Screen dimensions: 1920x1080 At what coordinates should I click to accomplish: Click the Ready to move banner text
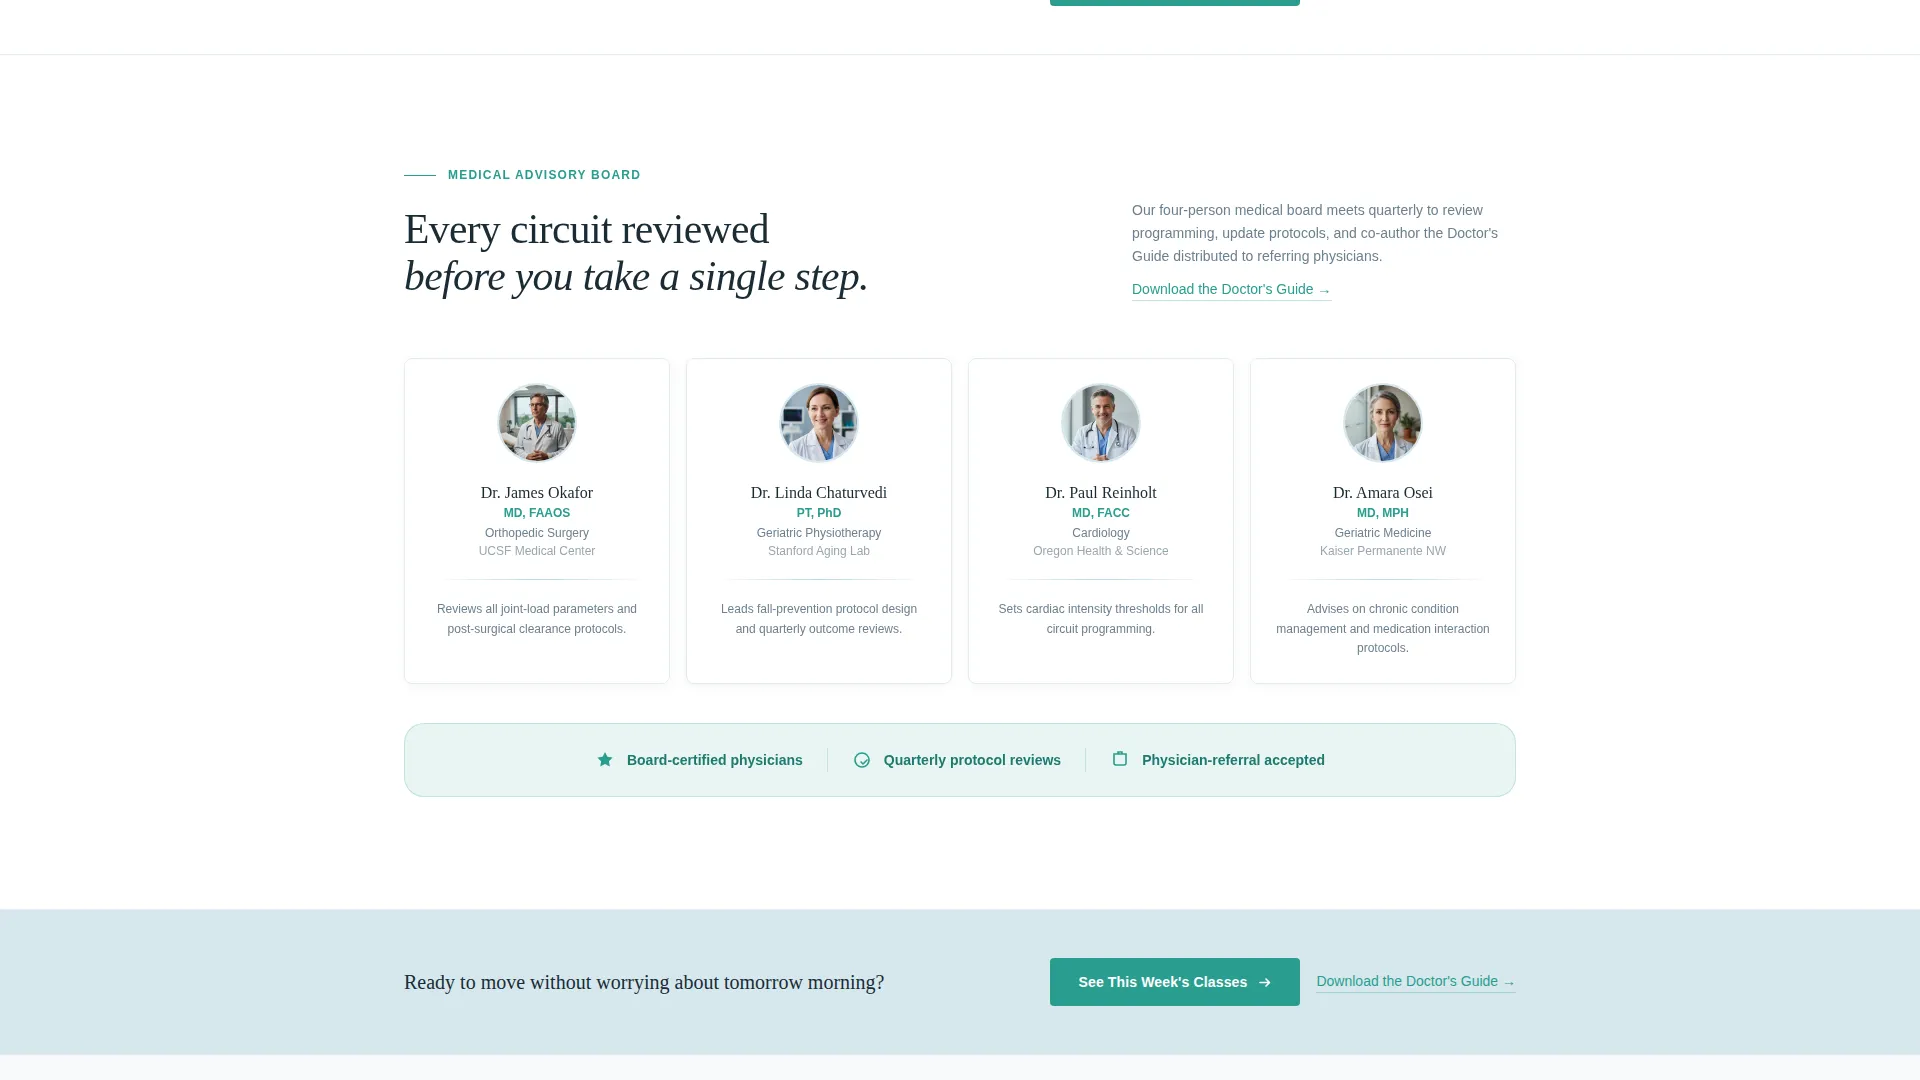[644, 982]
